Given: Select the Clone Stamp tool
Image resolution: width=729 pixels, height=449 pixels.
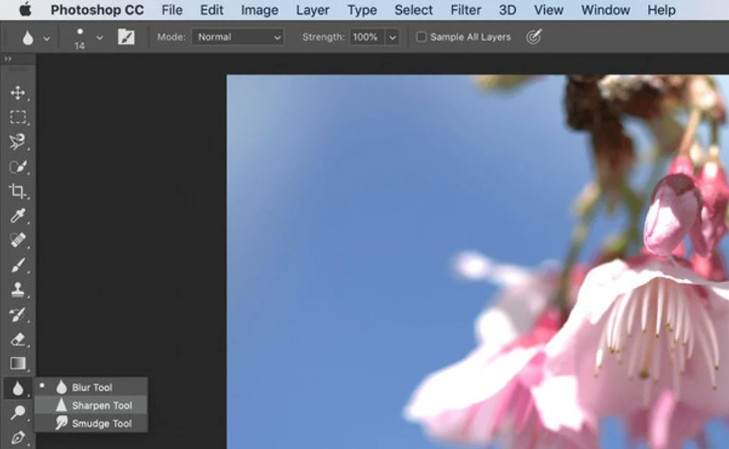Looking at the screenshot, I should pyautogui.click(x=18, y=290).
